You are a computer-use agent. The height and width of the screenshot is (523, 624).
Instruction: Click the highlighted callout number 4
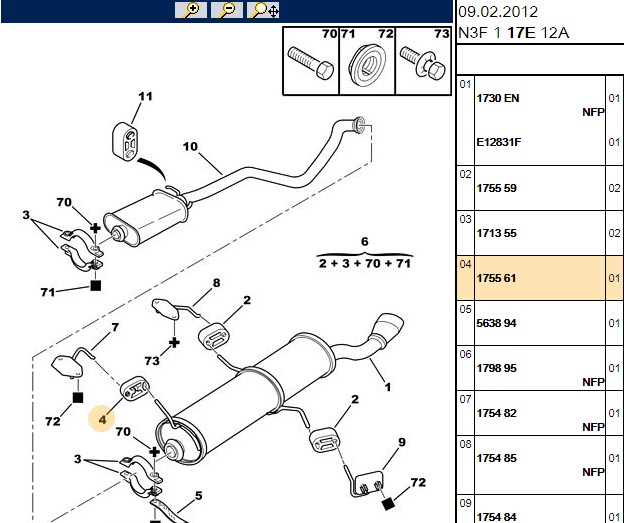click(x=103, y=419)
